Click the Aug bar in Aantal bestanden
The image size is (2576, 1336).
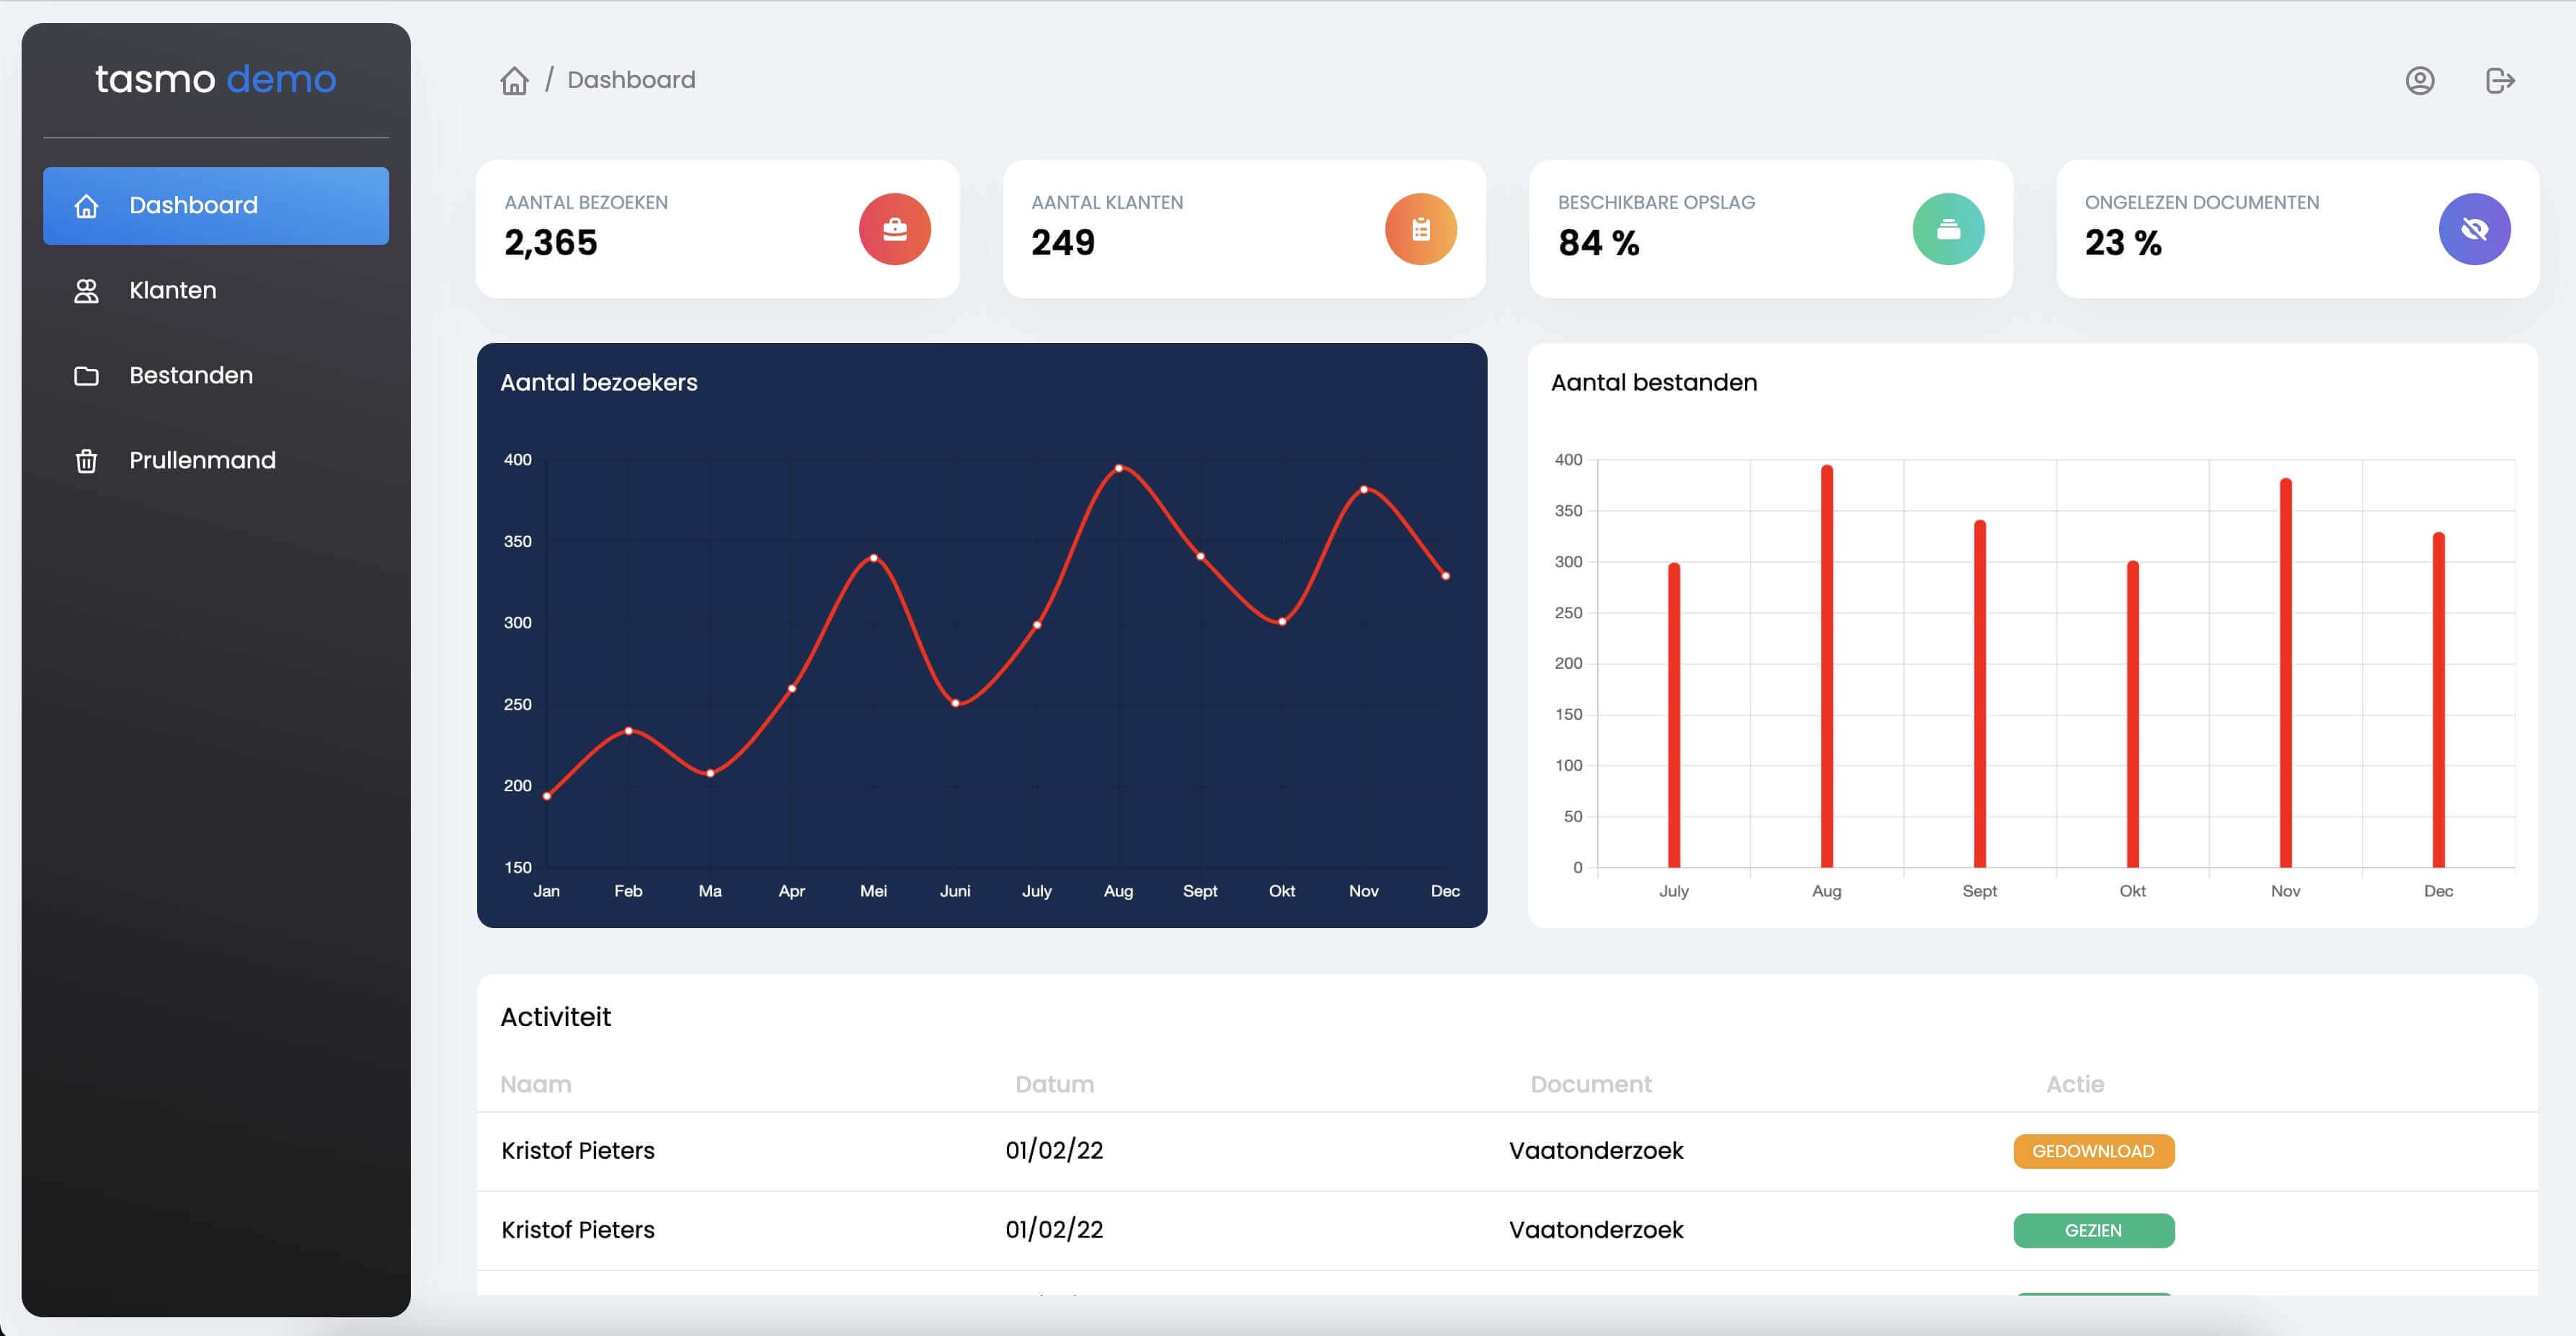(1827, 666)
